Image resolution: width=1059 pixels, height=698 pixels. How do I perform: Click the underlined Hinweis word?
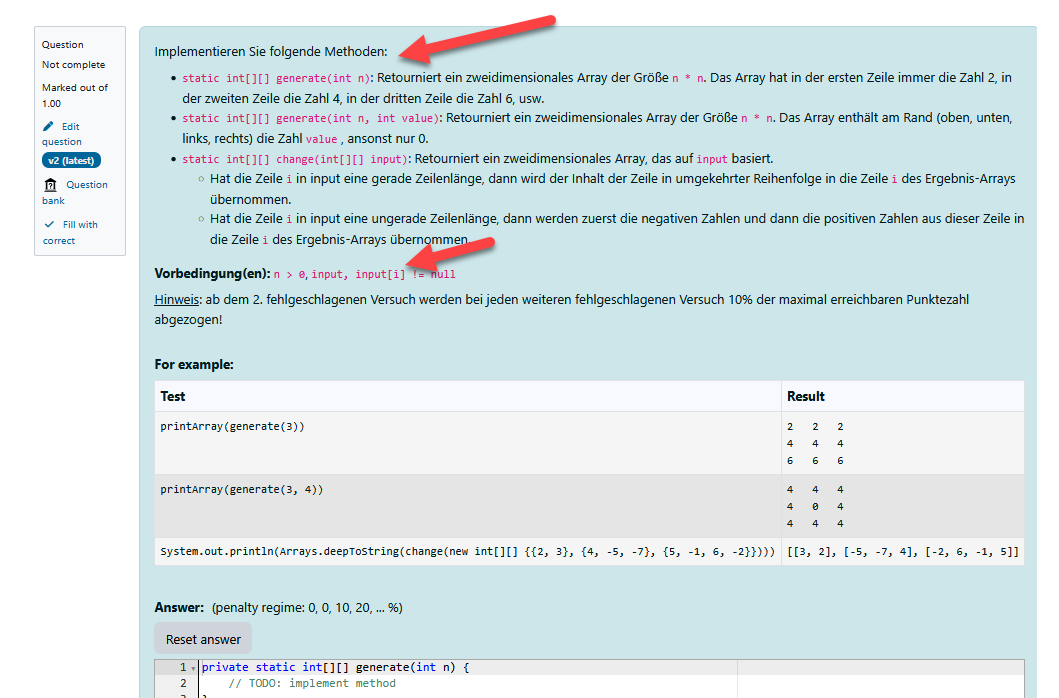pyautogui.click(x=176, y=299)
